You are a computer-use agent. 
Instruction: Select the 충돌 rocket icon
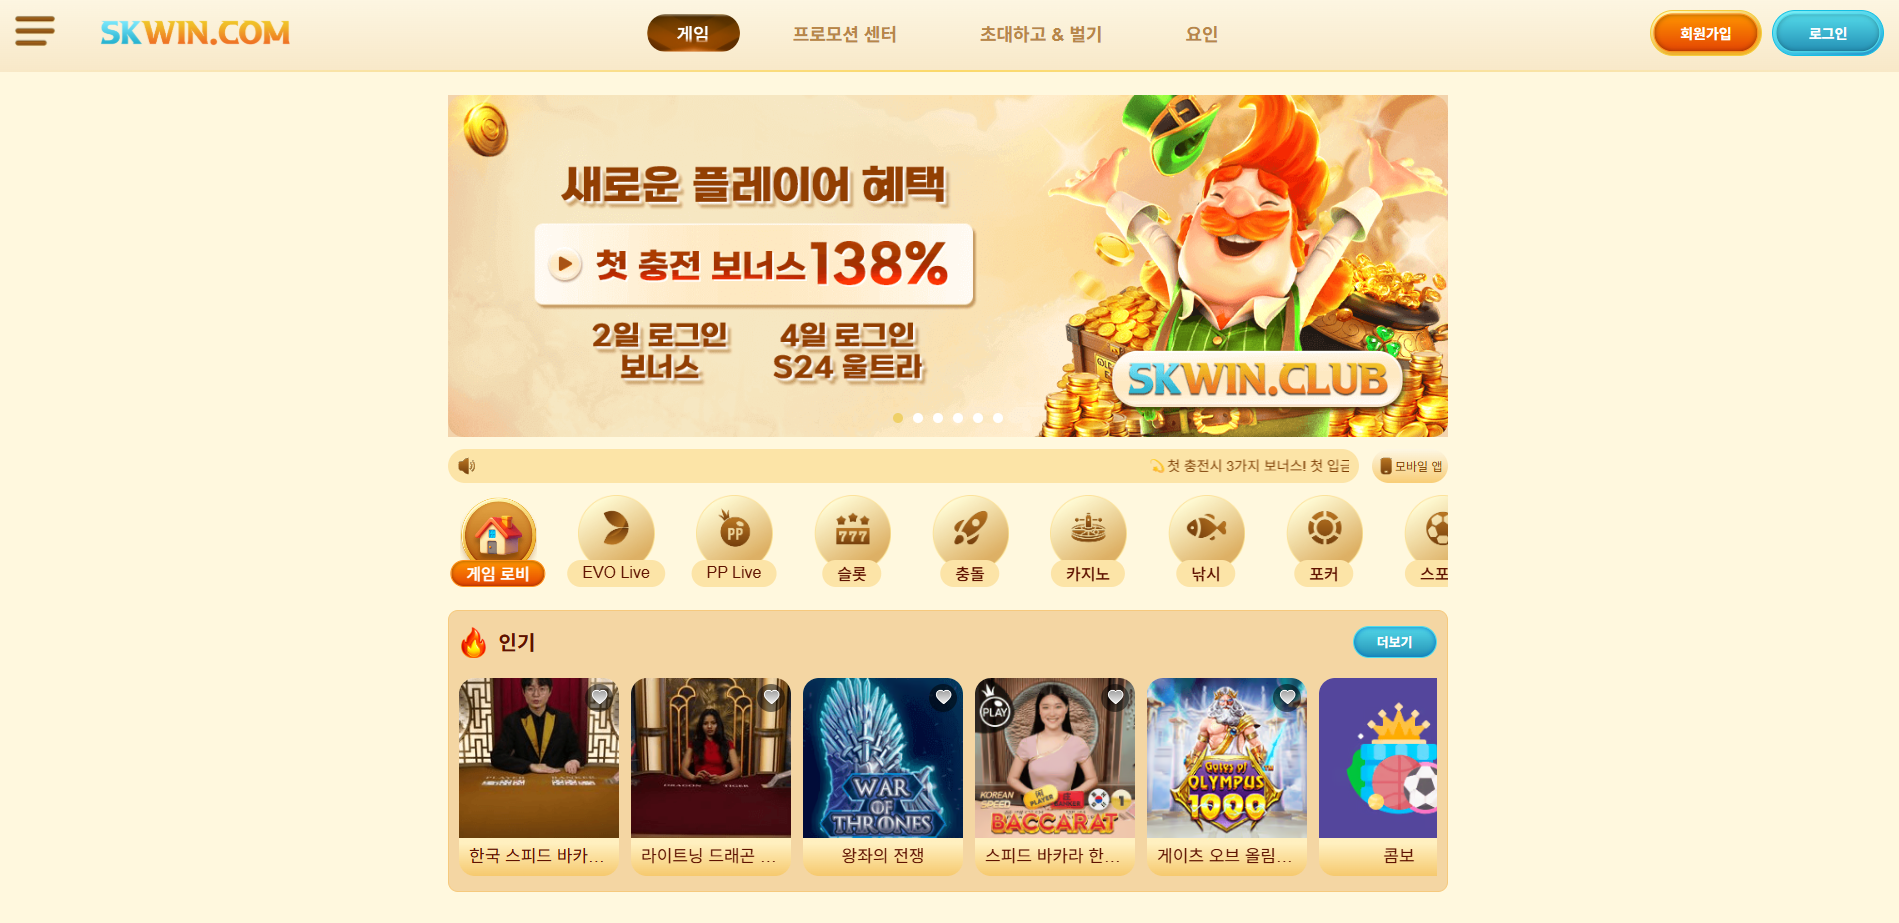(x=970, y=530)
